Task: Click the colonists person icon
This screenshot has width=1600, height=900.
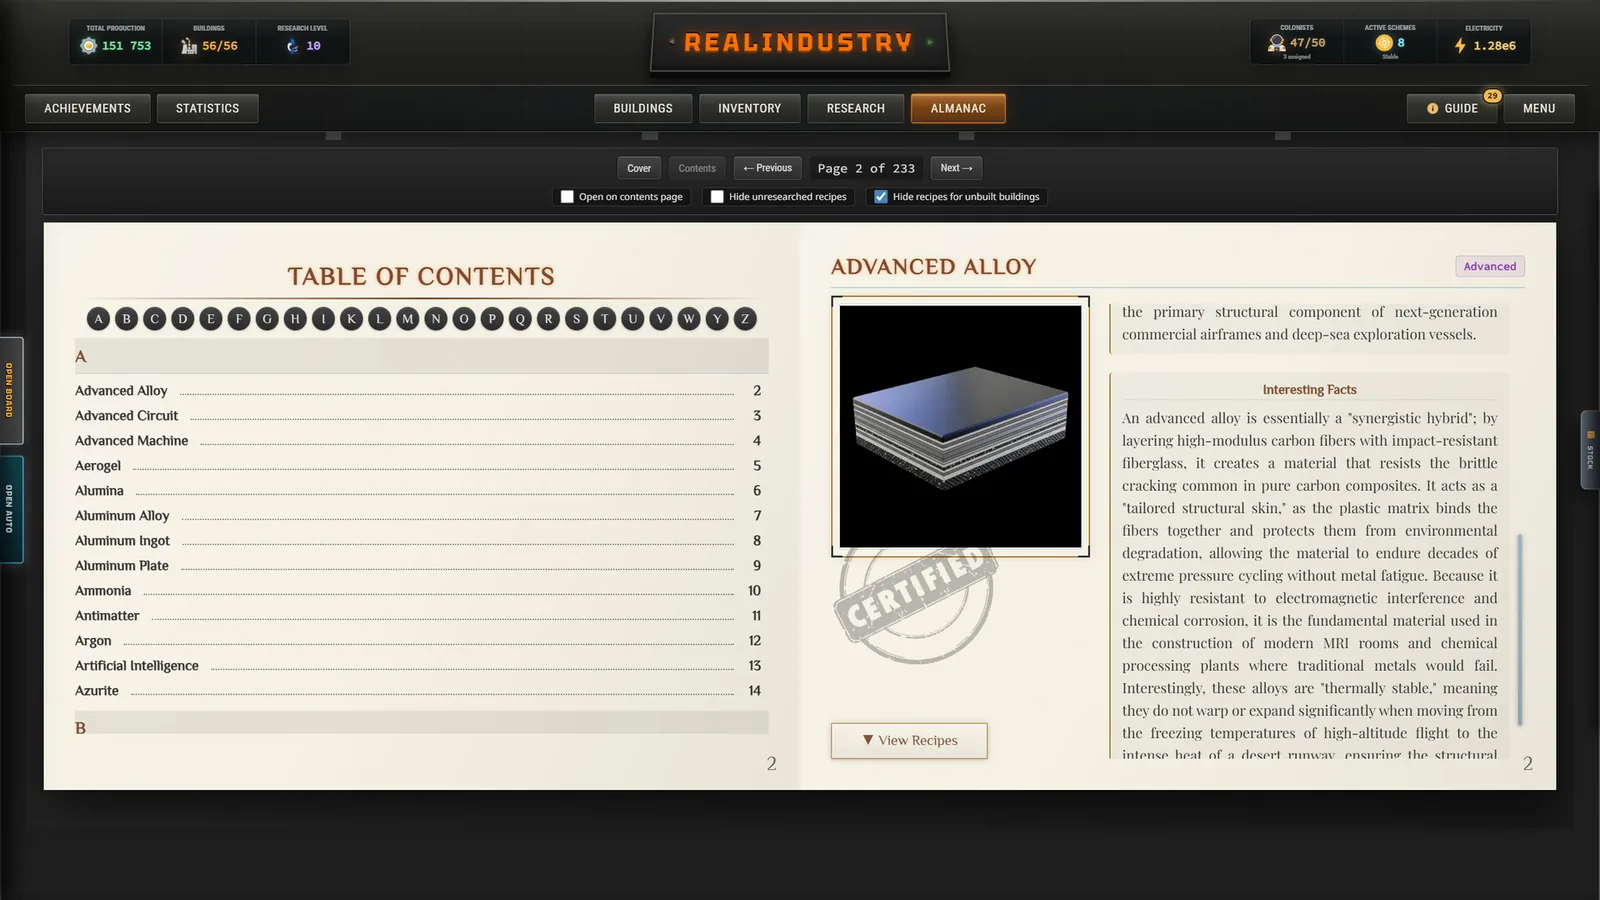Action: [1276, 43]
